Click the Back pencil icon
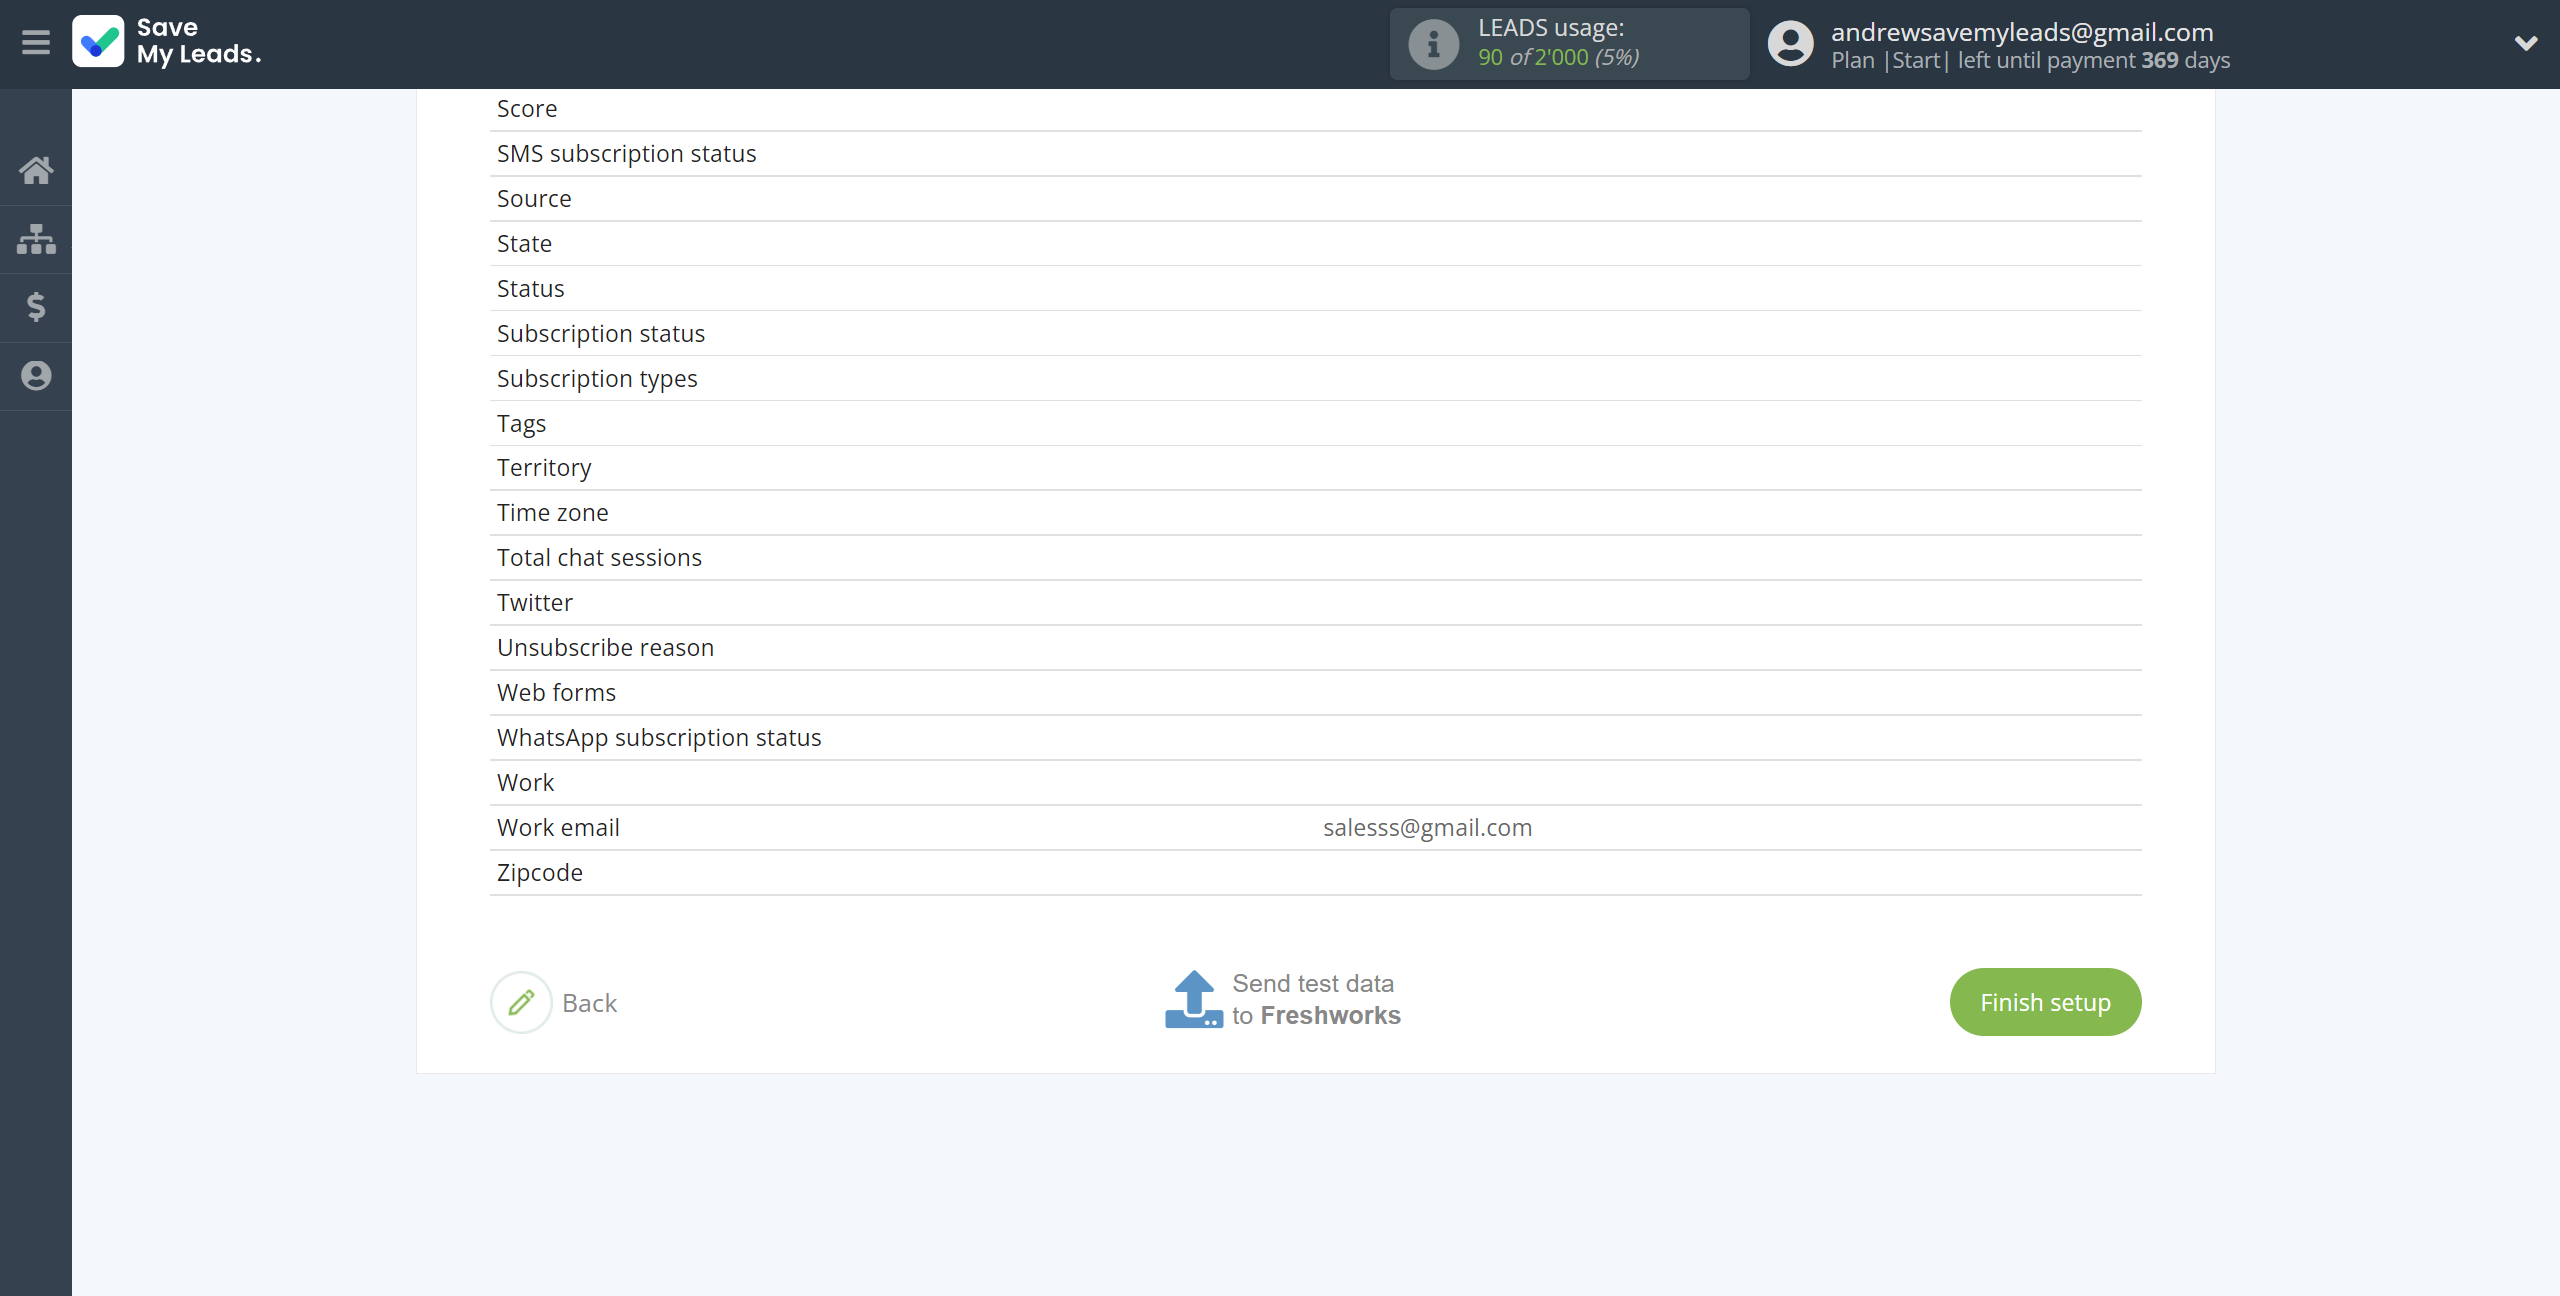The height and width of the screenshot is (1296, 2560). 521,1002
